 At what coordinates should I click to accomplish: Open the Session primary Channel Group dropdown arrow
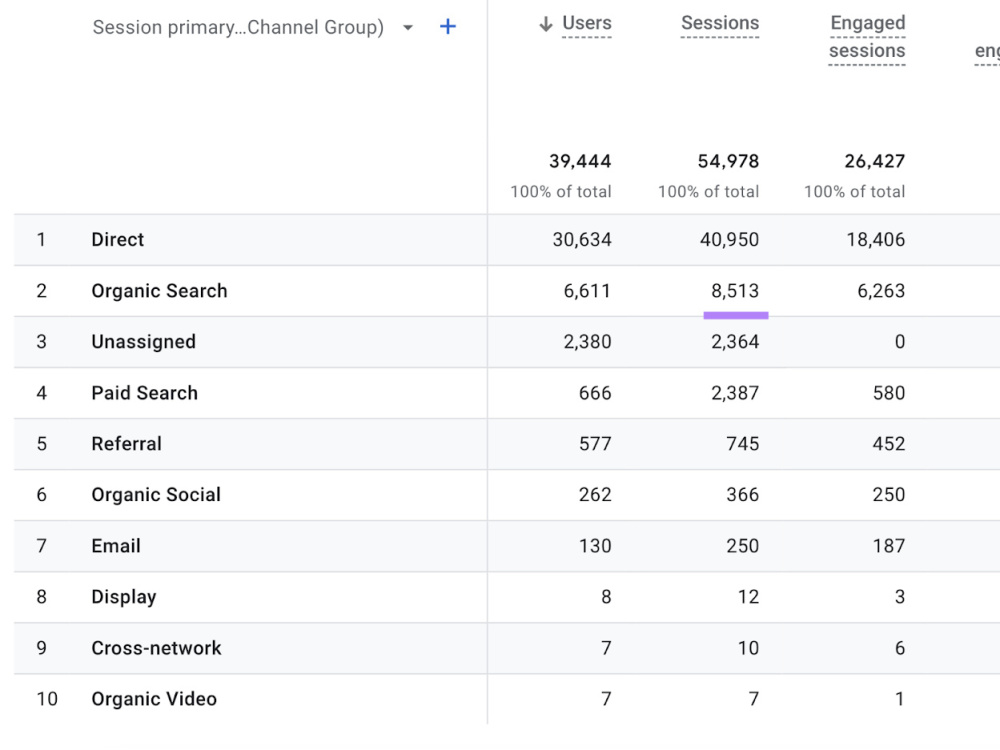[x=408, y=27]
